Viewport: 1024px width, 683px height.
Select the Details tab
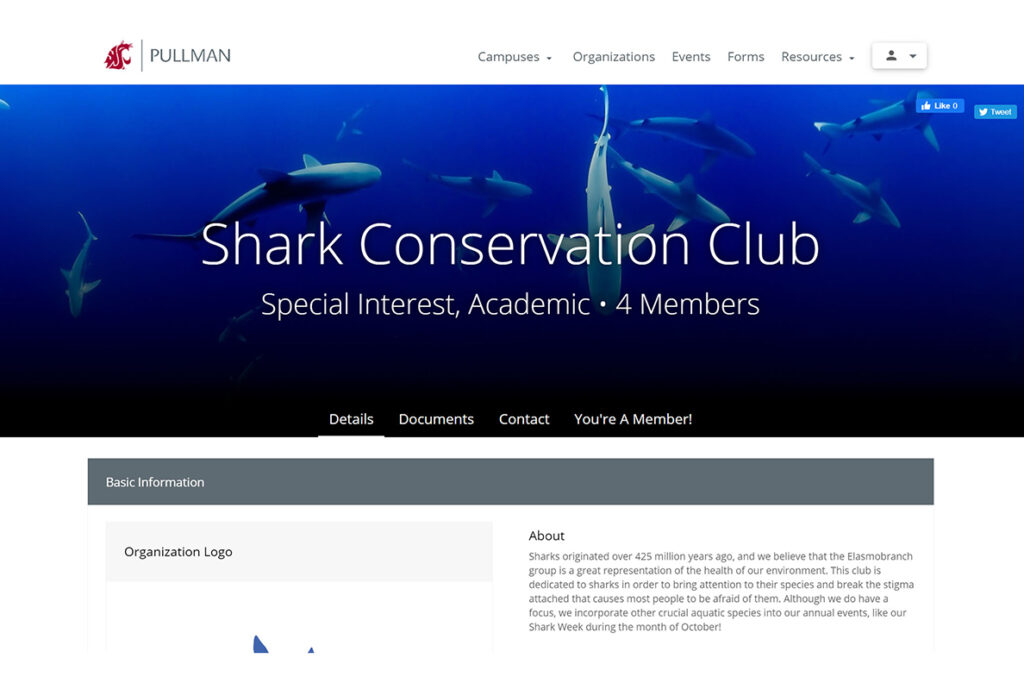[x=351, y=419]
